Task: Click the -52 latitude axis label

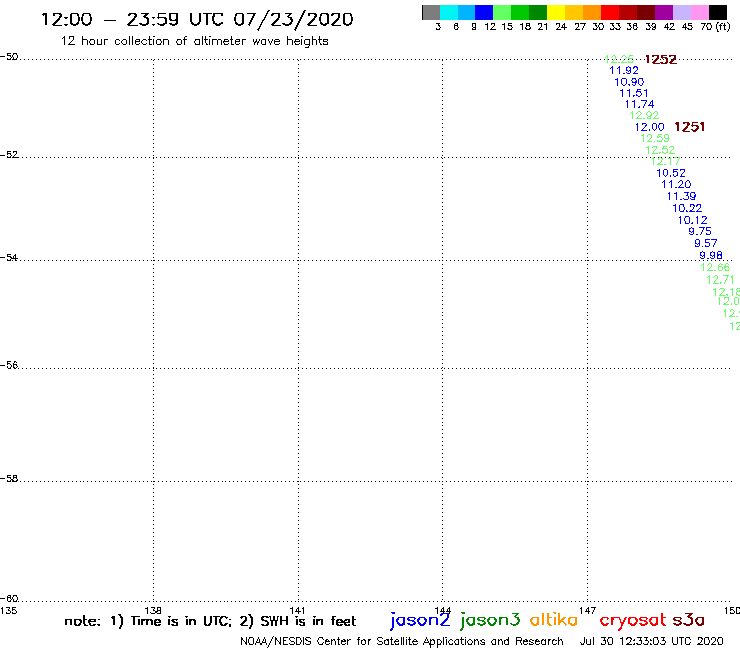Action: pos(9,155)
